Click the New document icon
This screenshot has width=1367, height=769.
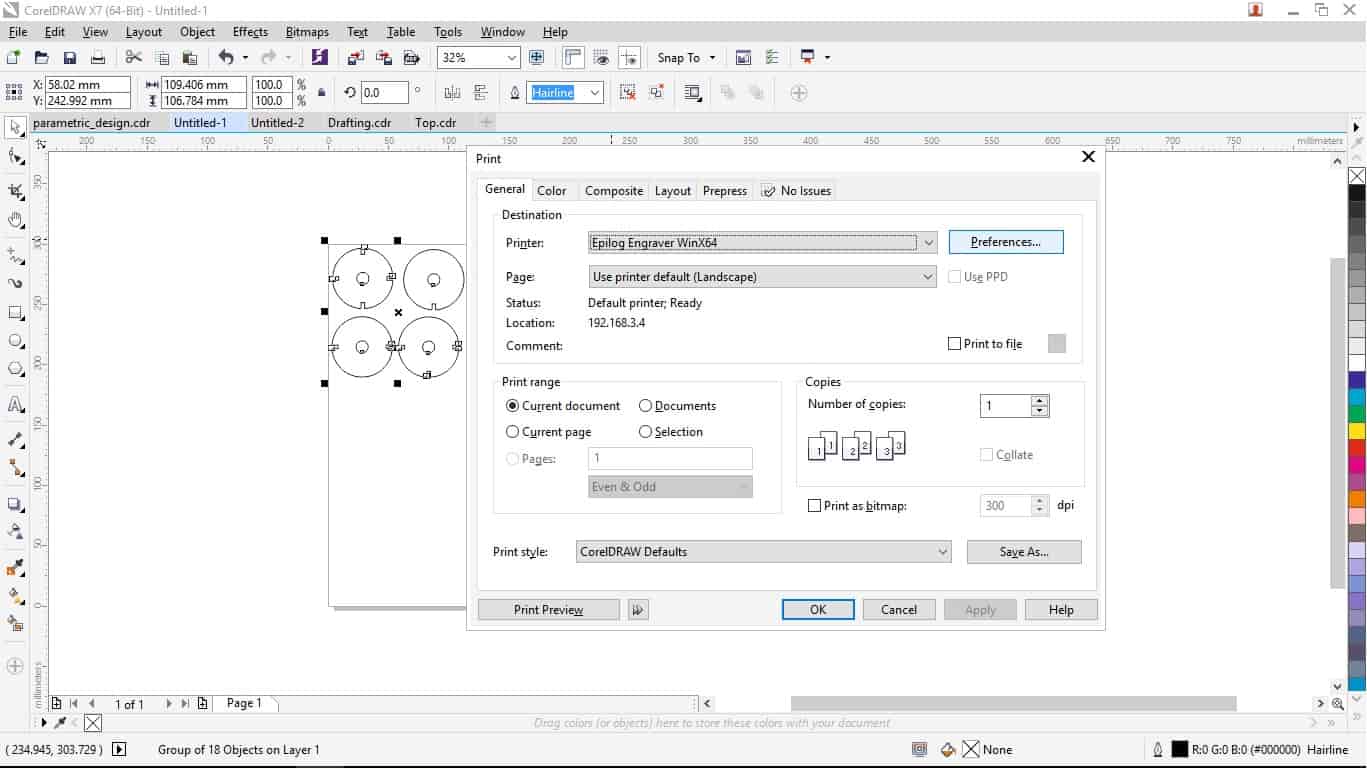(x=13, y=58)
